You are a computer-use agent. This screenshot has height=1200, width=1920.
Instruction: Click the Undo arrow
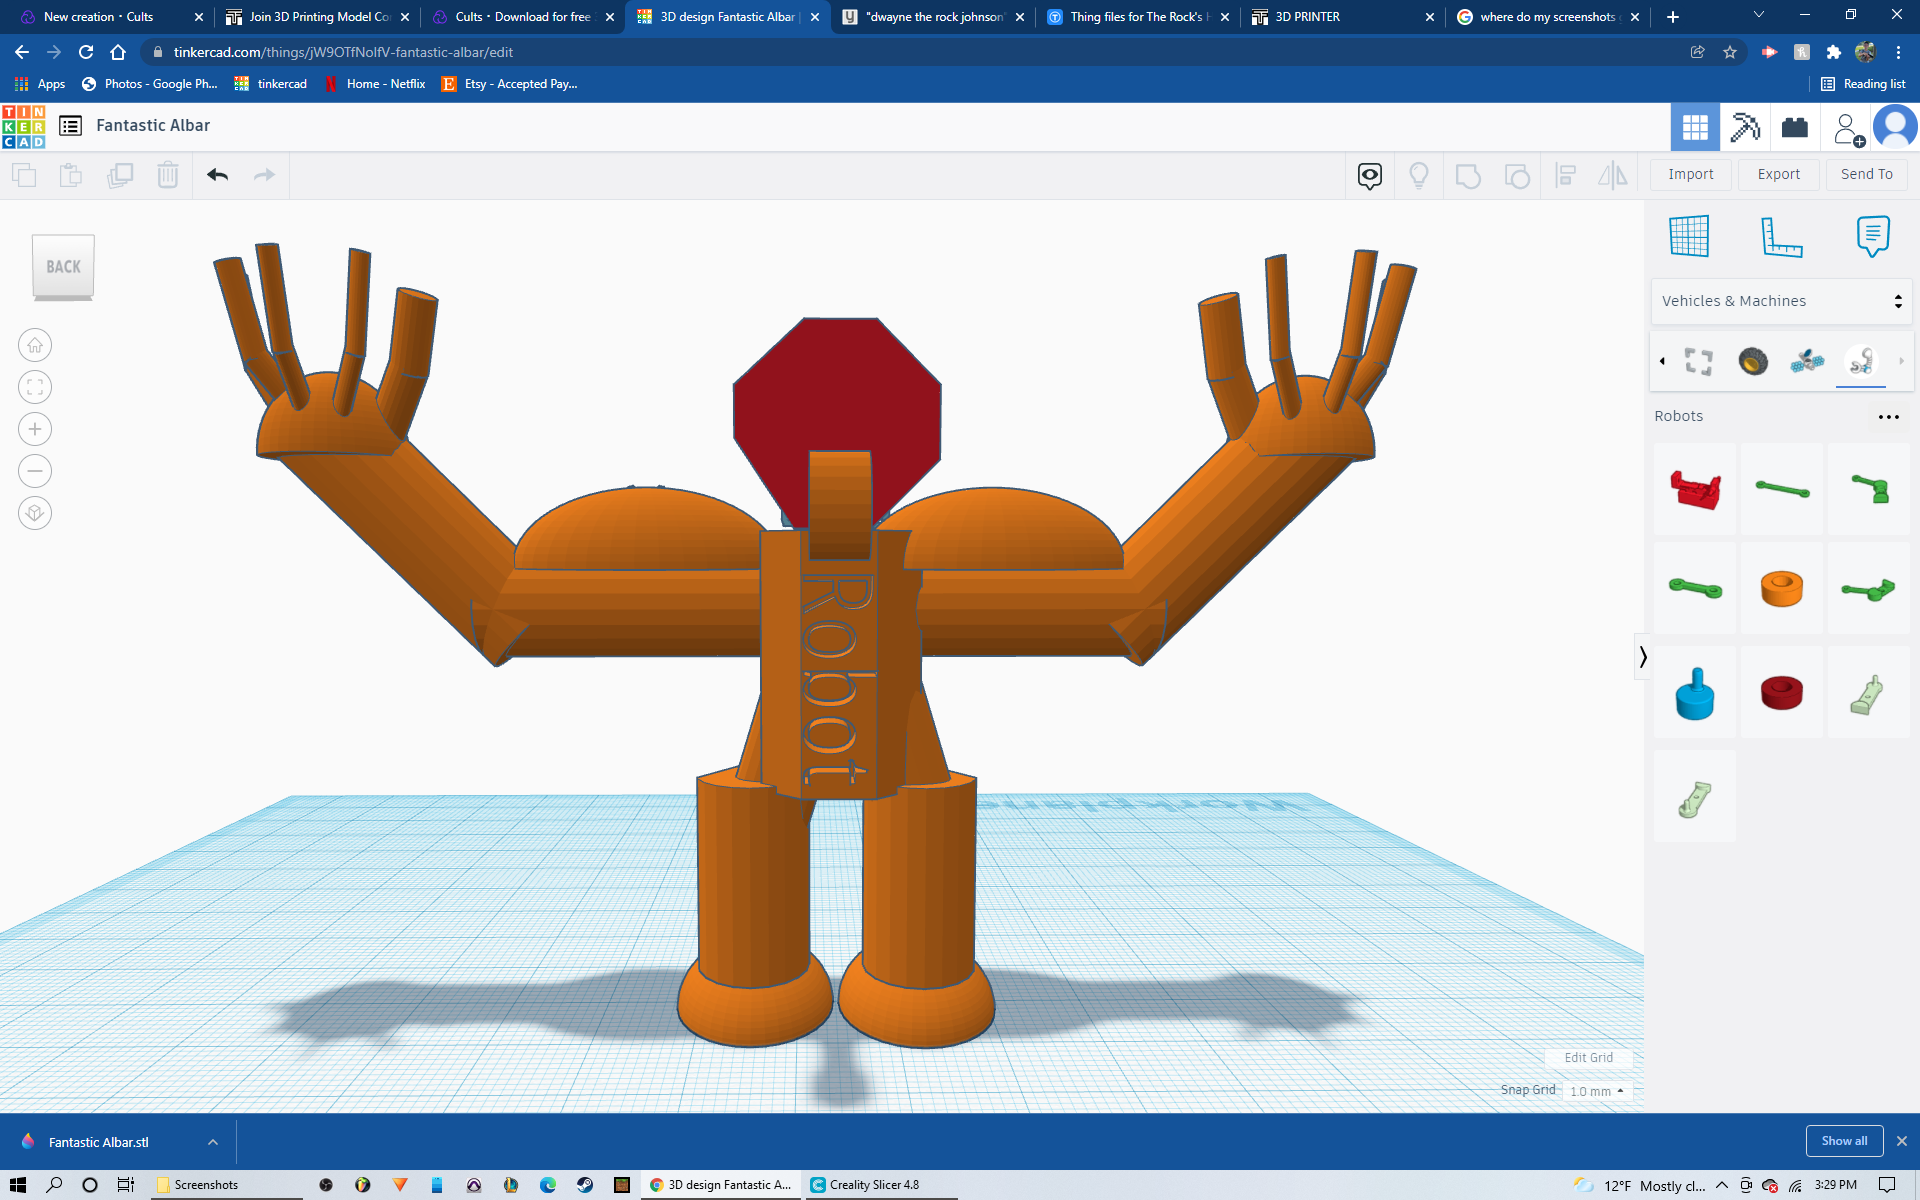click(x=216, y=174)
